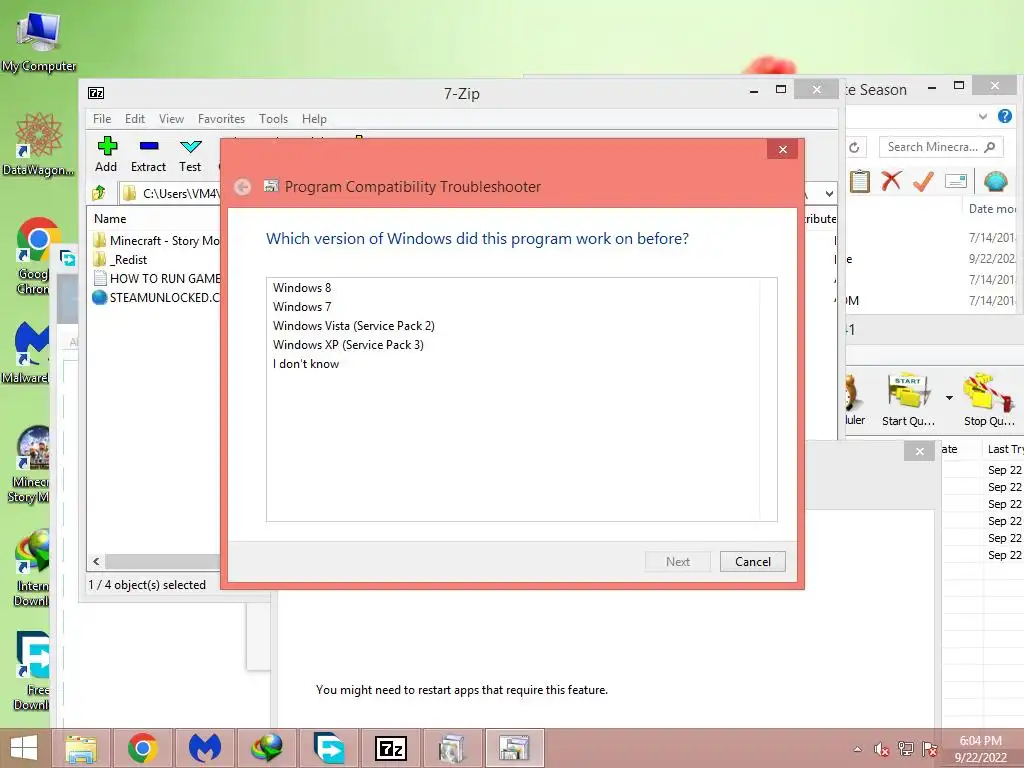Select the "I don't know" option
This screenshot has width=1024, height=768.
306,364
